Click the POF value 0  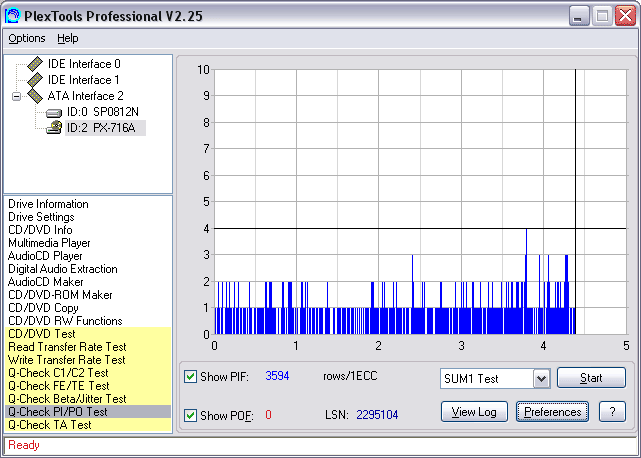268,415
